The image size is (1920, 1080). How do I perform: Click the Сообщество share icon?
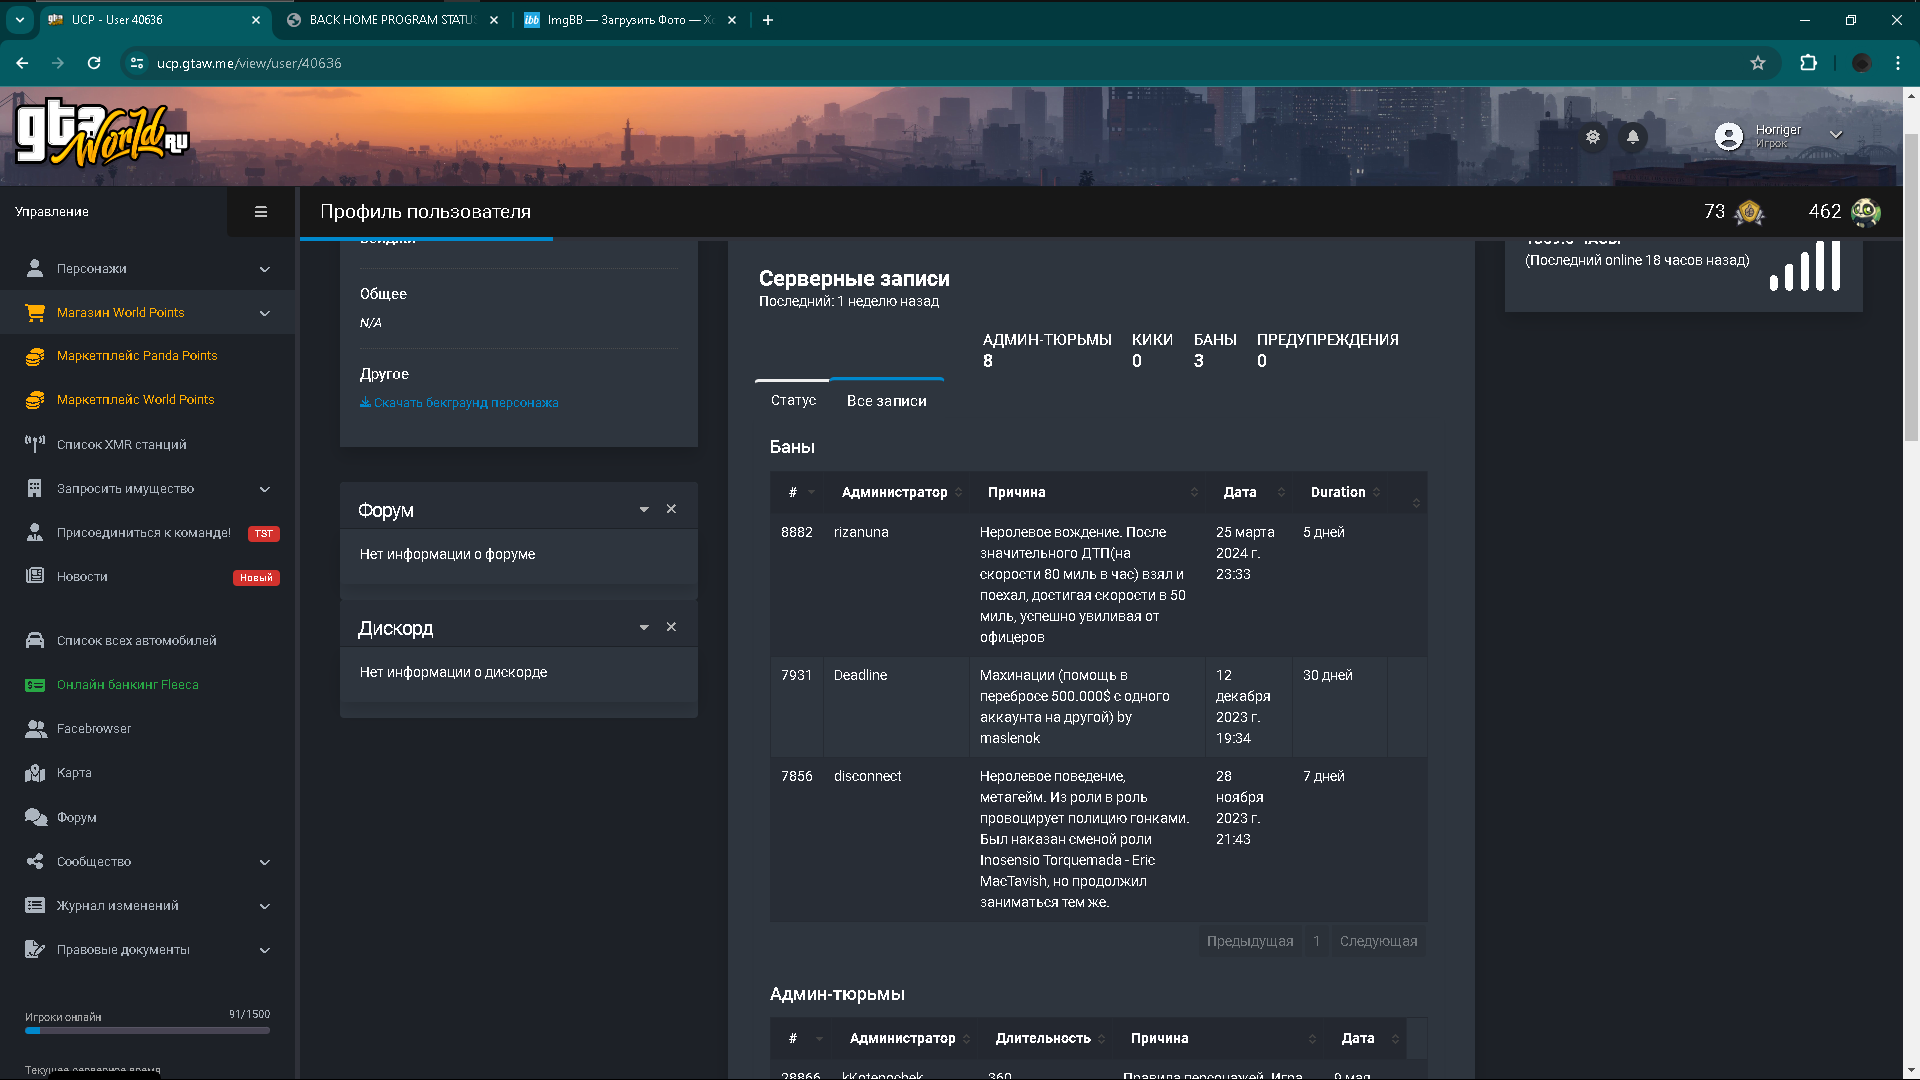tap(35, 861)
